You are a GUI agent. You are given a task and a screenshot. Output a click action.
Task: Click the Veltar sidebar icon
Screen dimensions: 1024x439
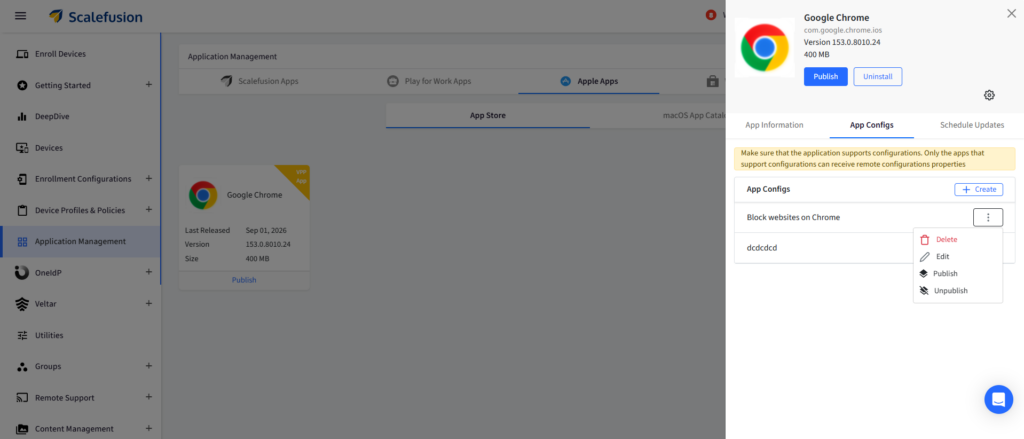coord(22,304)
